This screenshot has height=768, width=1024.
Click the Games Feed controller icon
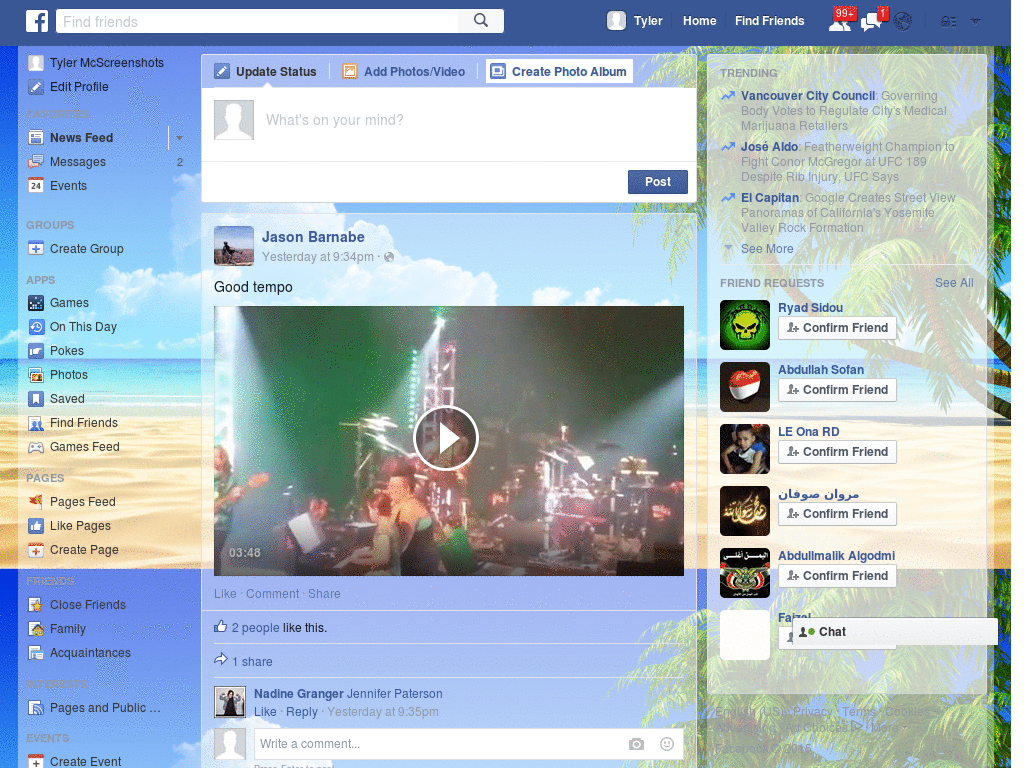pos(36,447)
